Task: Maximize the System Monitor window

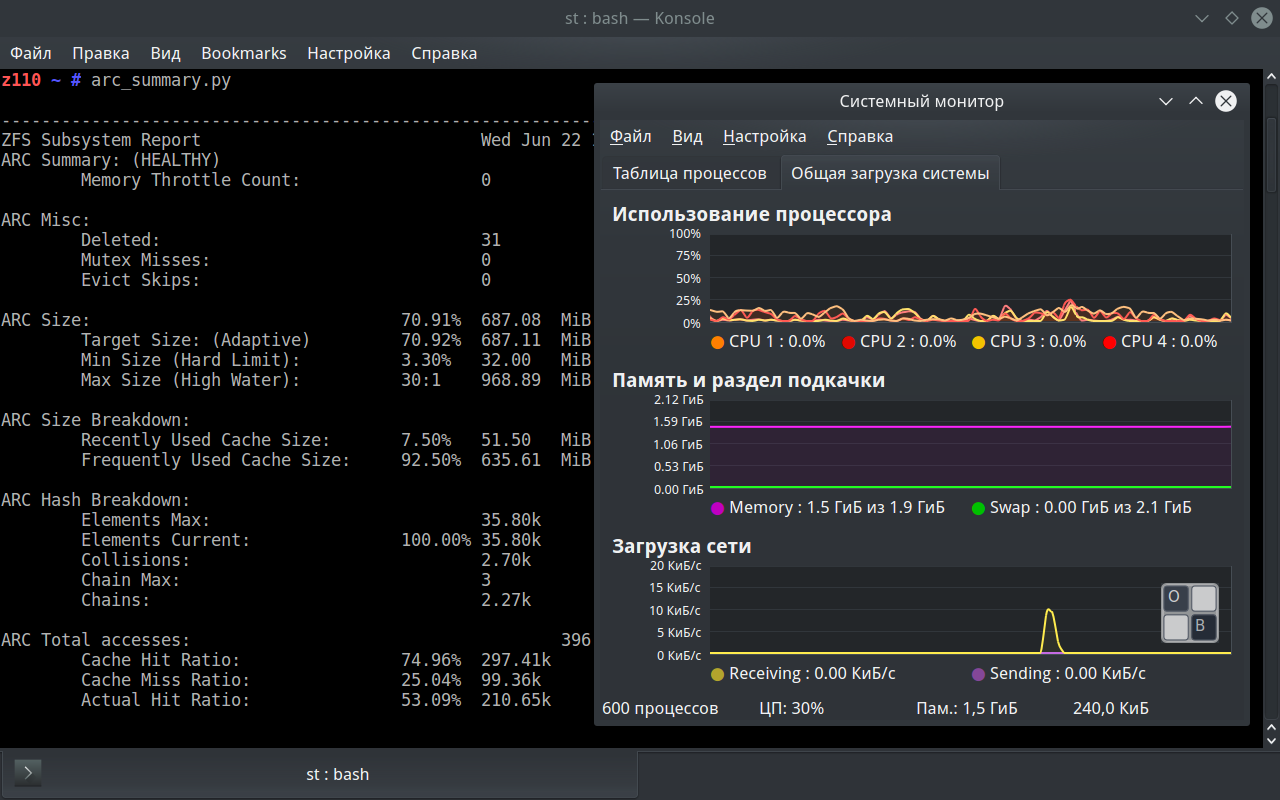Action: pyautogui.click(x=1195, y=101)
